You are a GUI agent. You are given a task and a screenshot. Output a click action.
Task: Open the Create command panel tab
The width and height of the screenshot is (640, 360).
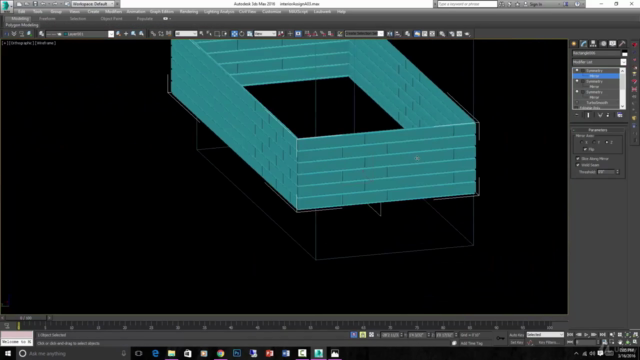(x=574, y=44)
